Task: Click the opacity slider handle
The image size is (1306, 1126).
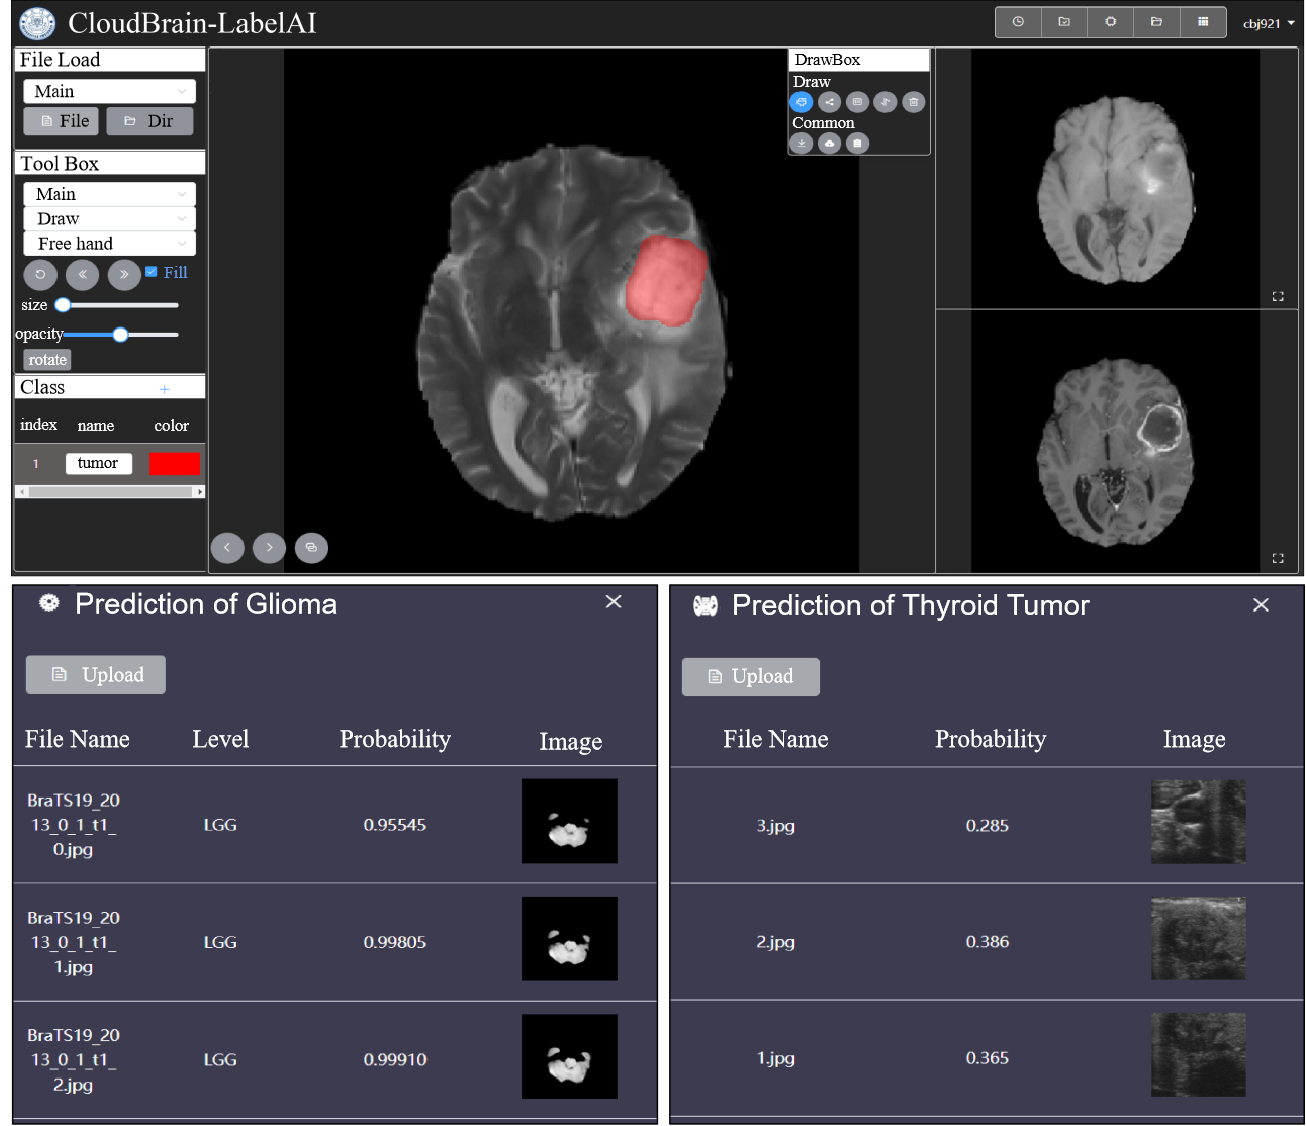Action: [121, 335]
